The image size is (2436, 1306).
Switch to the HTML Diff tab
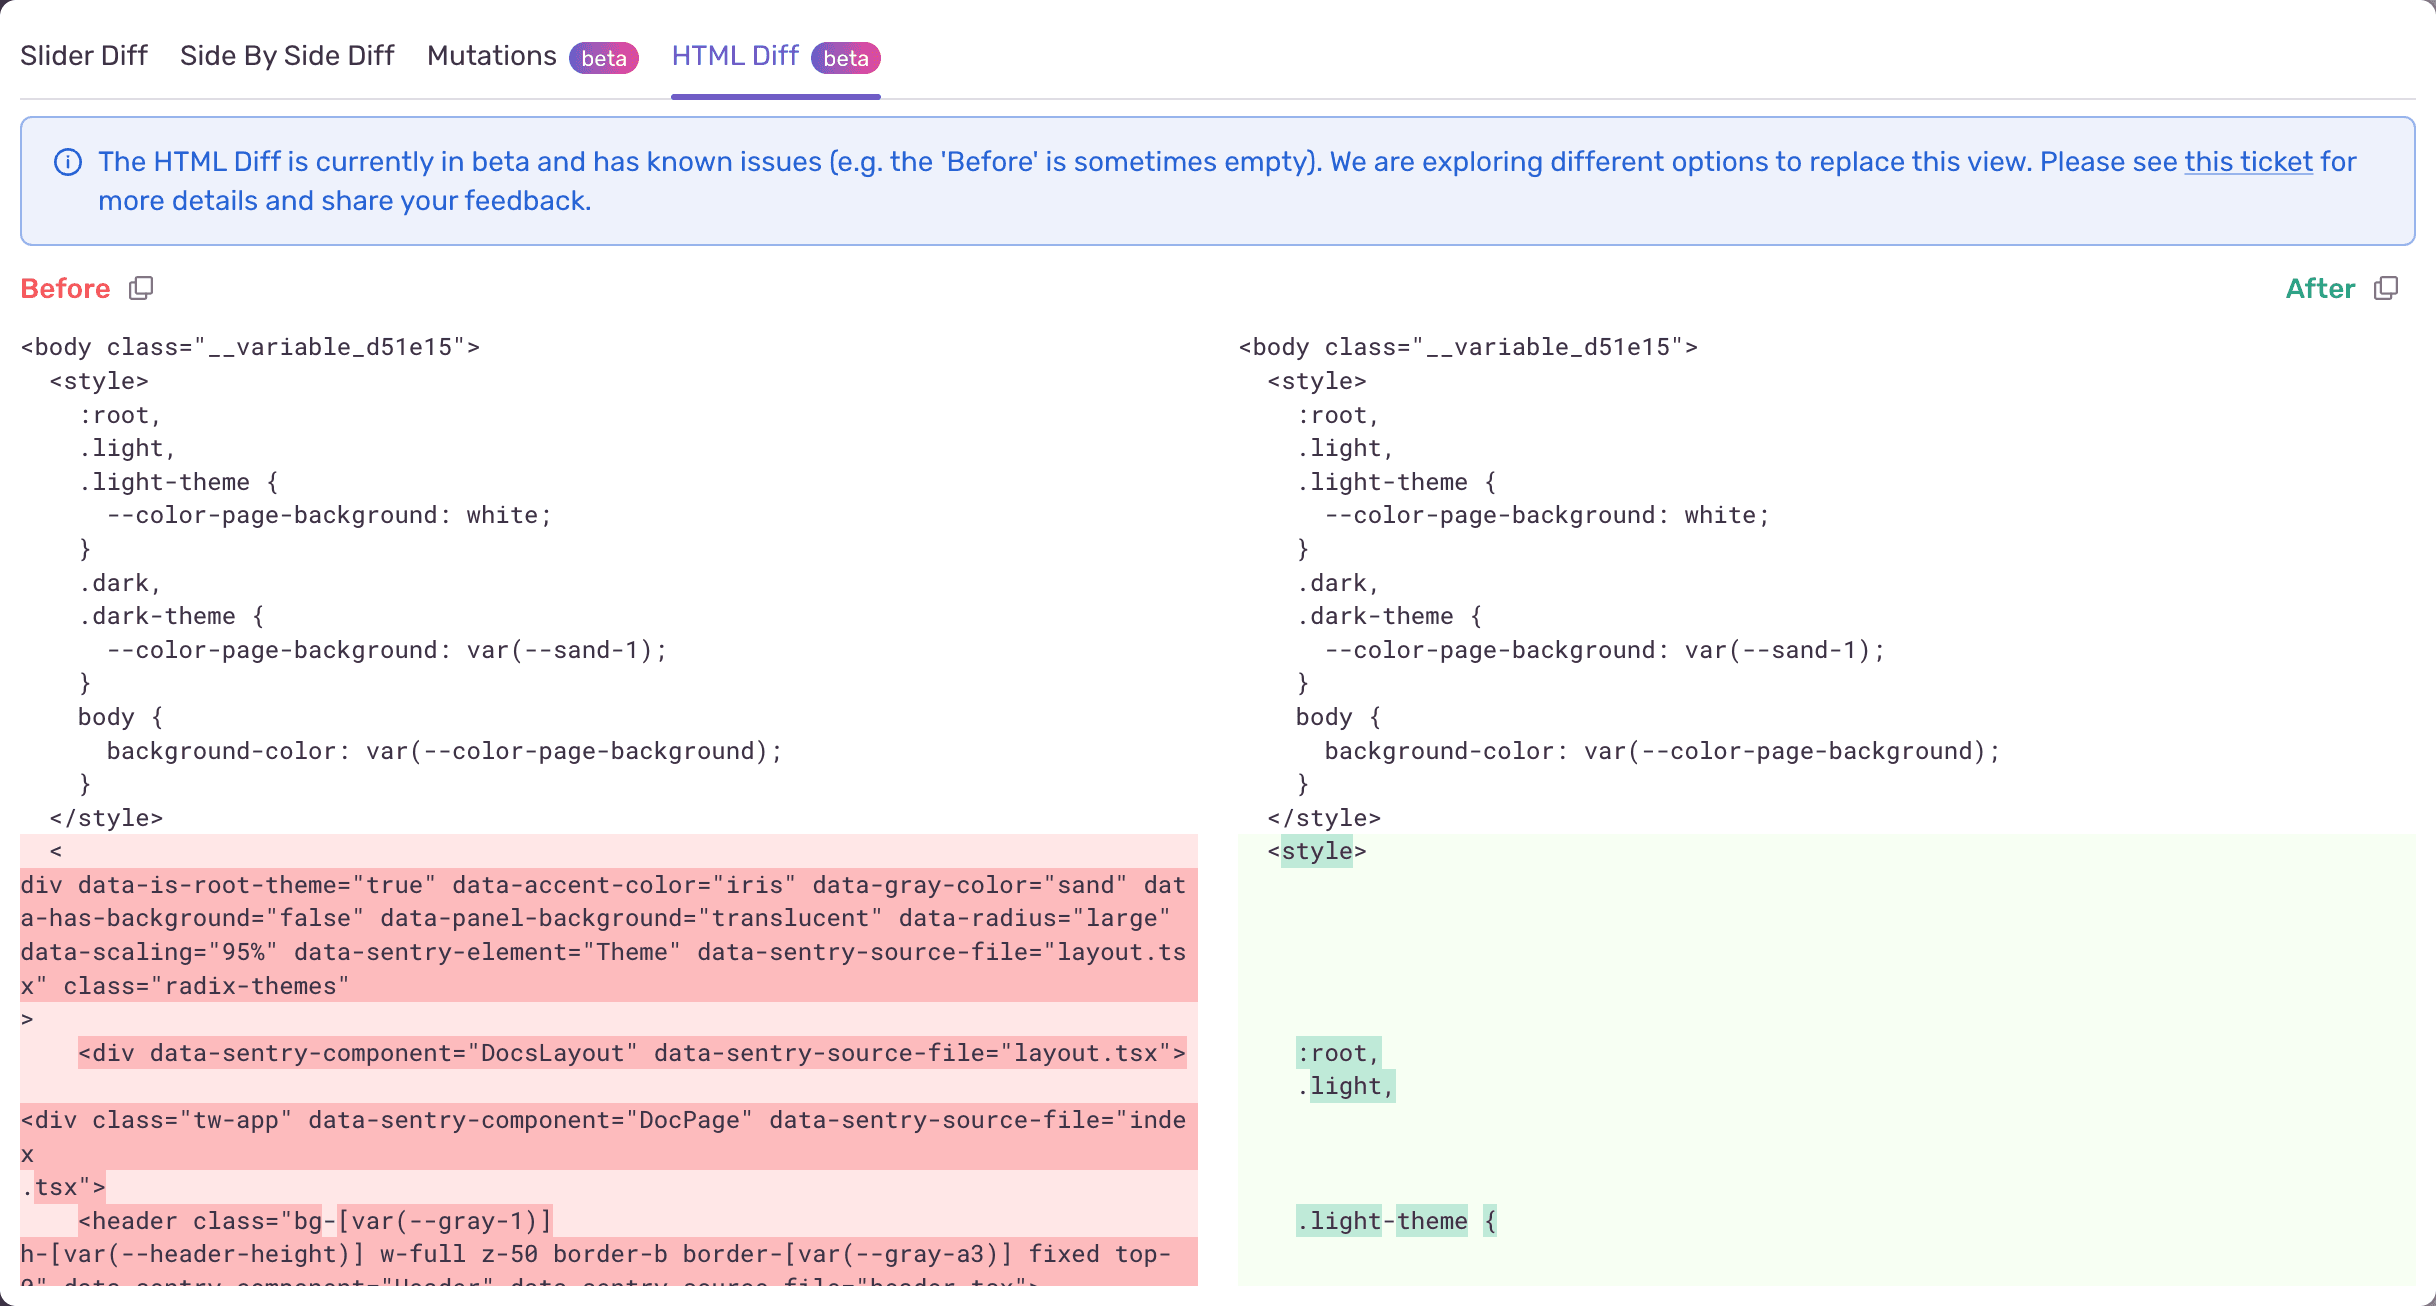[735, 56]
